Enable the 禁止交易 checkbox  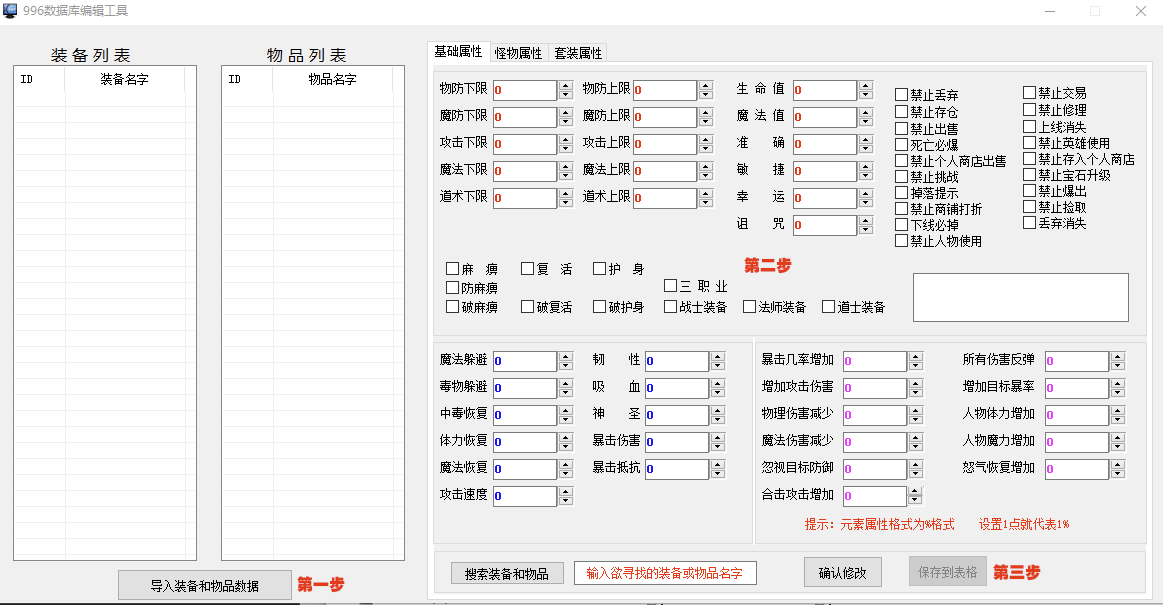(x=1029, y=93)
